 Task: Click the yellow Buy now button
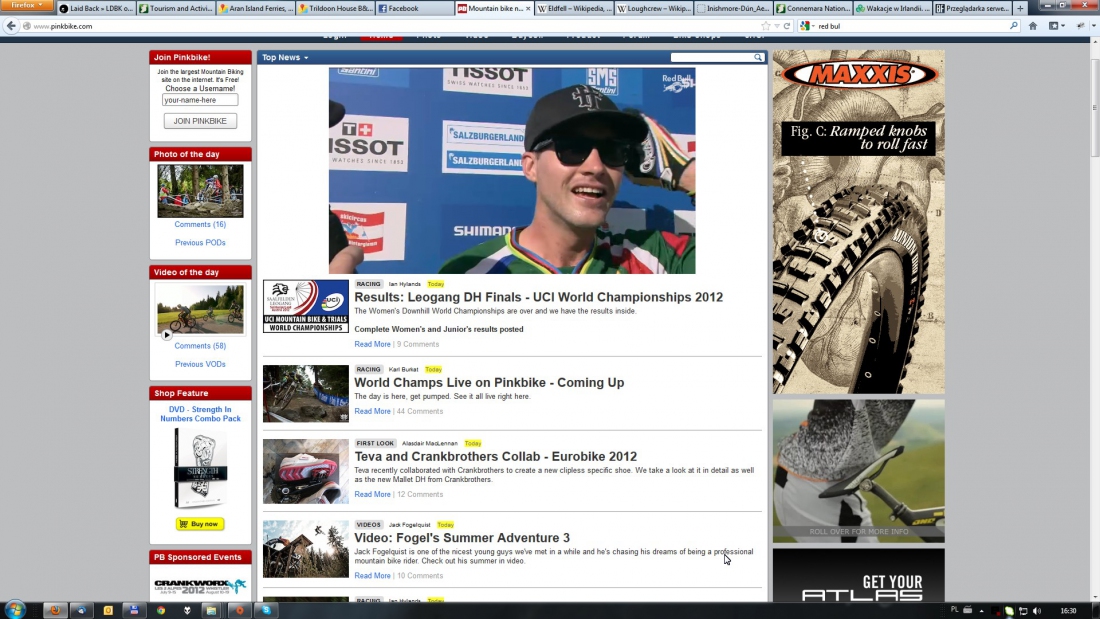[200, 524]
